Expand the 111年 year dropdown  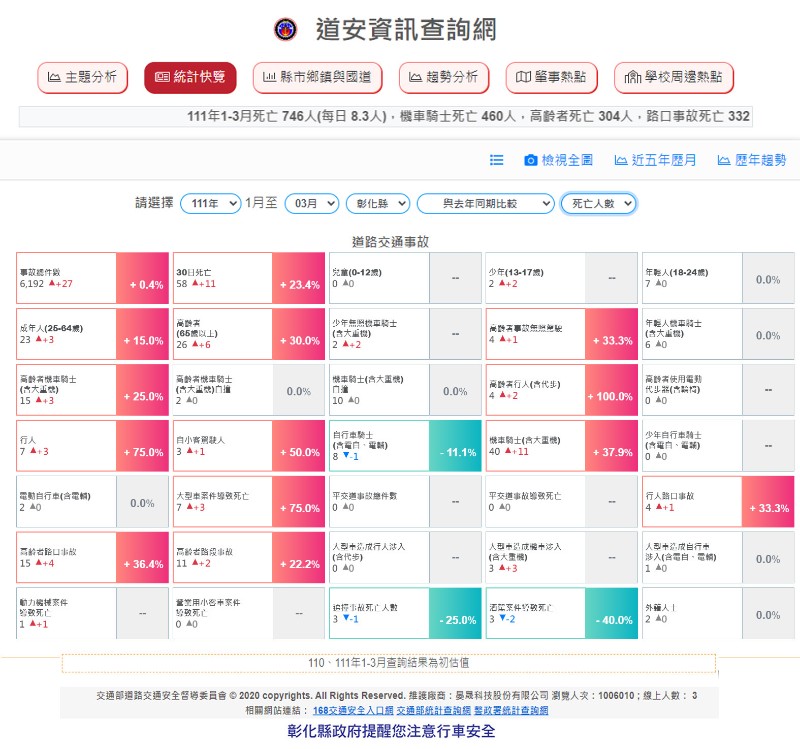click(211, 204)
